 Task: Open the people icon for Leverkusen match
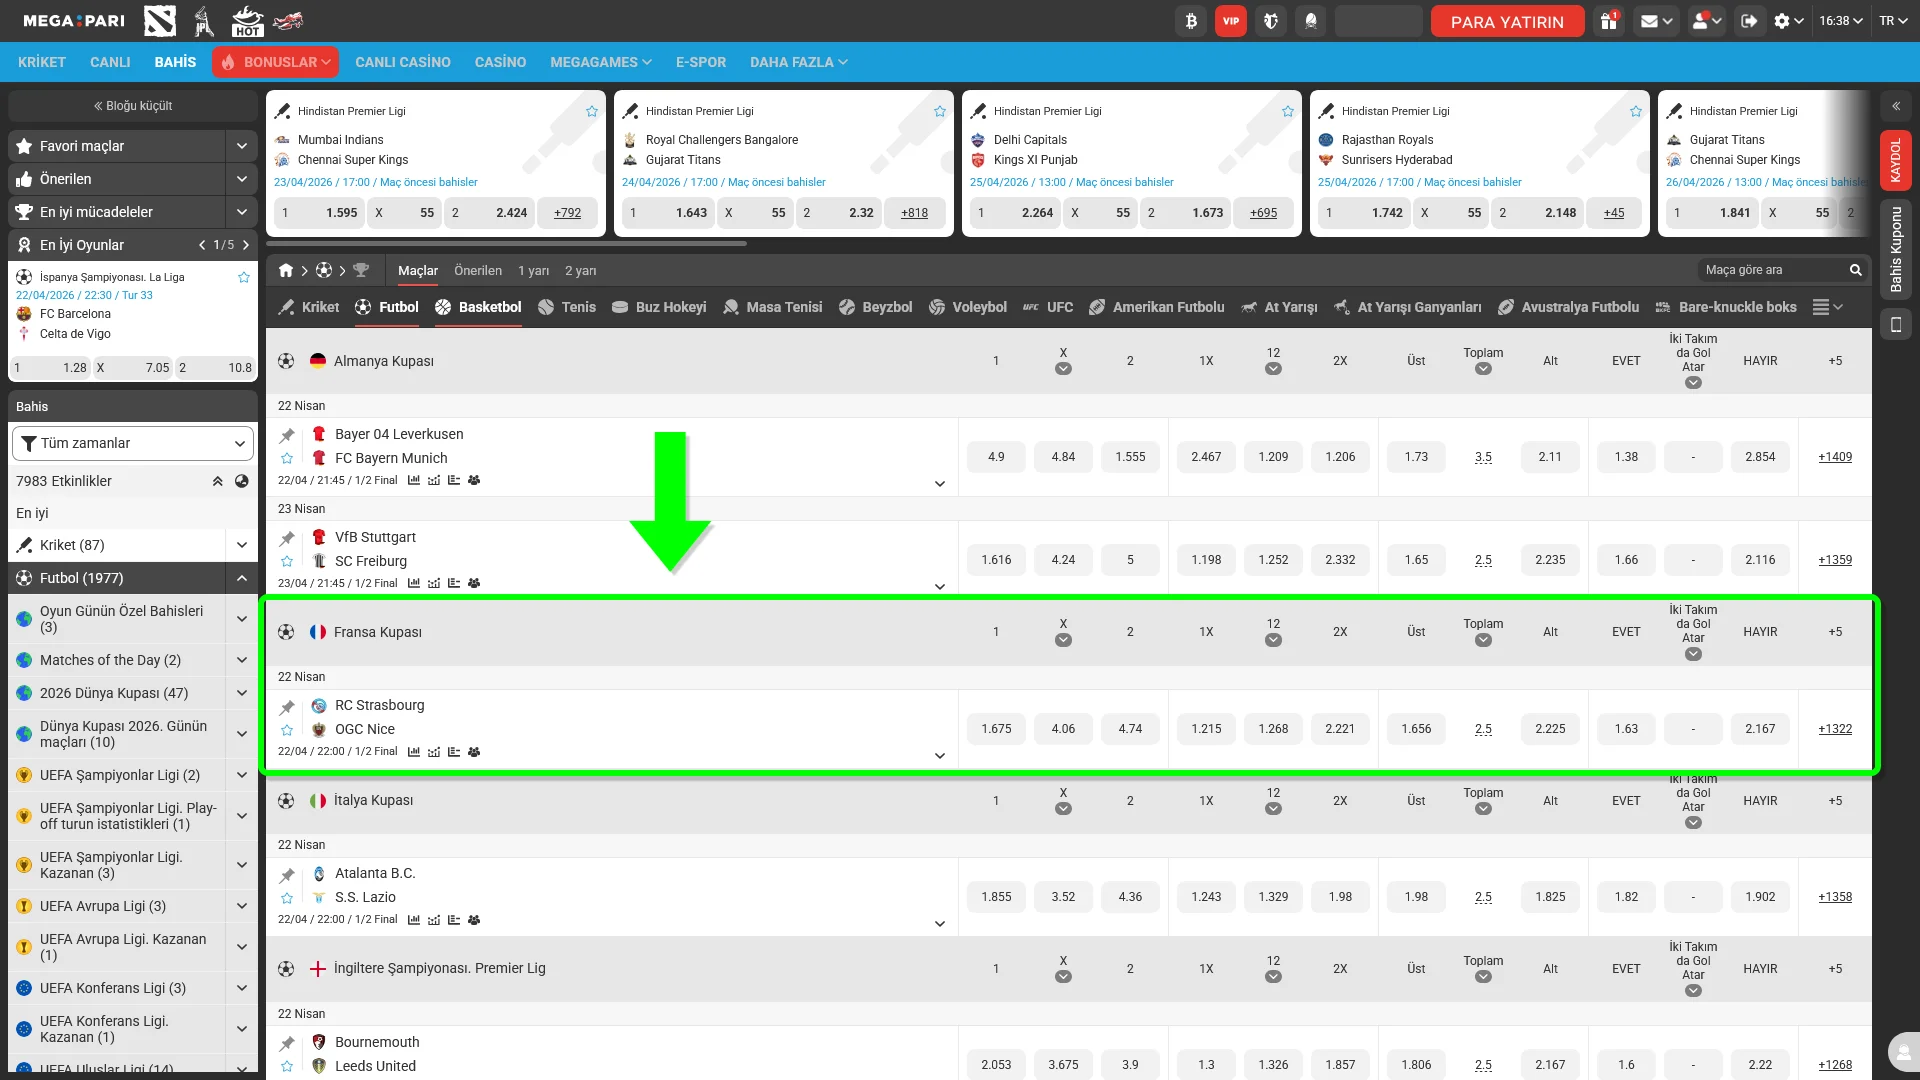(x=474, y=480)
